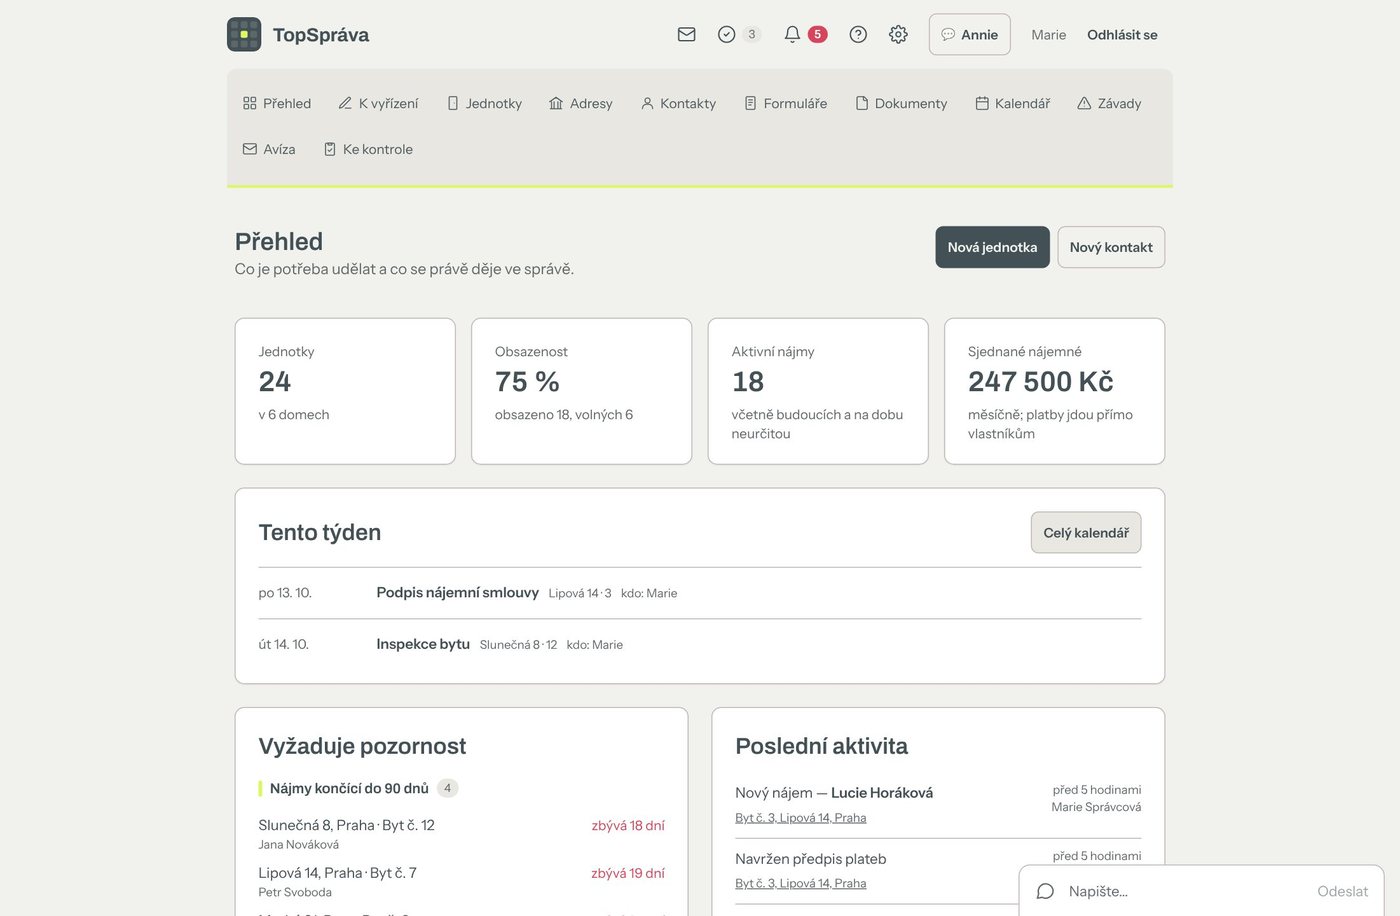The height and width of the screenshot is (916, 1400).
Task: Open Nový nájem — Lucie Horáková activity
Action: (834, 793)
